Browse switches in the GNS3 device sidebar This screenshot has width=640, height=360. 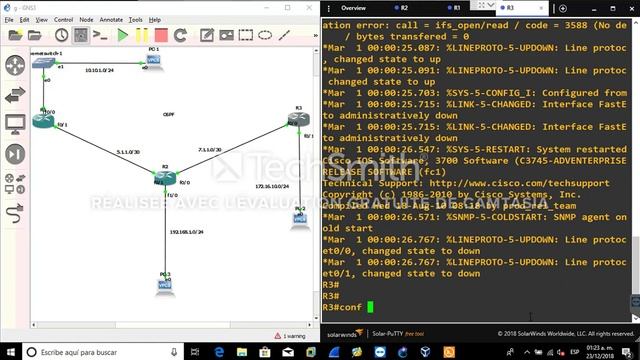15,95
